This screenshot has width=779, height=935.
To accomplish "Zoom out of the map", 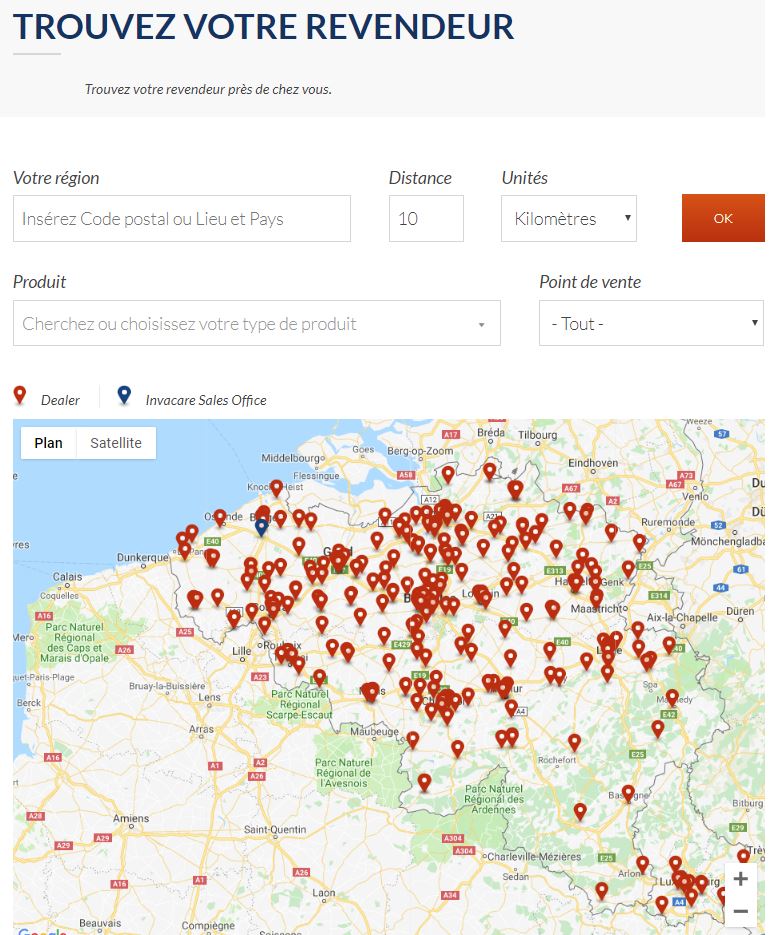I will pyautogui.click(x=740, y=911).
